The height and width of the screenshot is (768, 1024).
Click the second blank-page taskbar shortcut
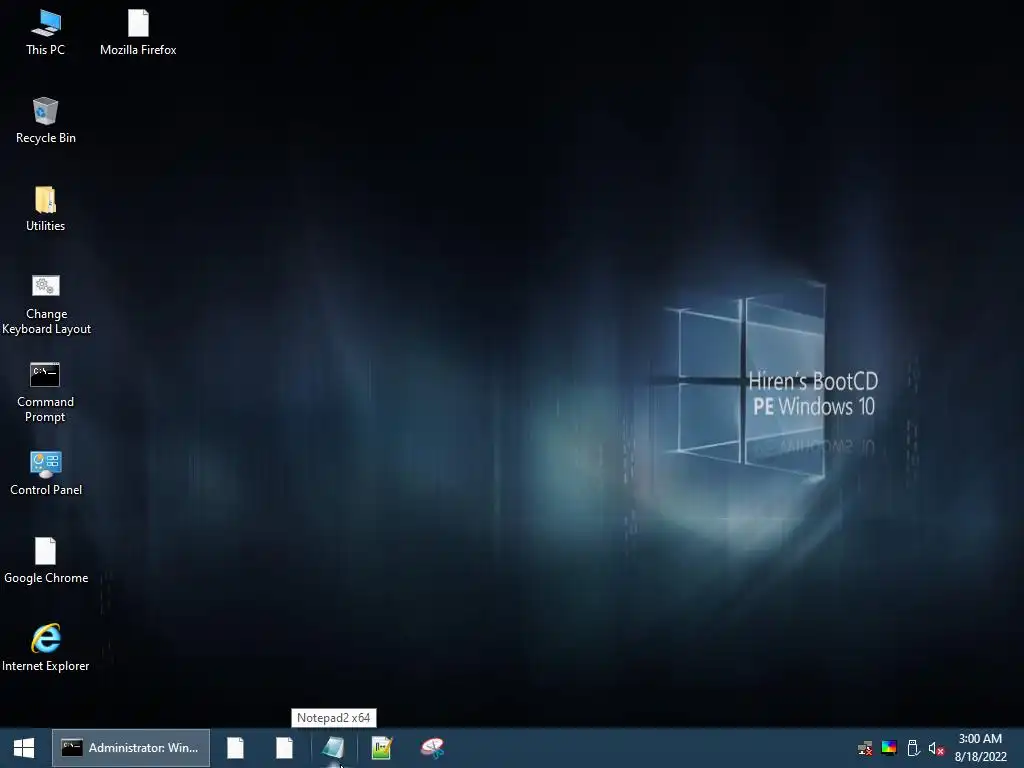[x=284, y=748]
